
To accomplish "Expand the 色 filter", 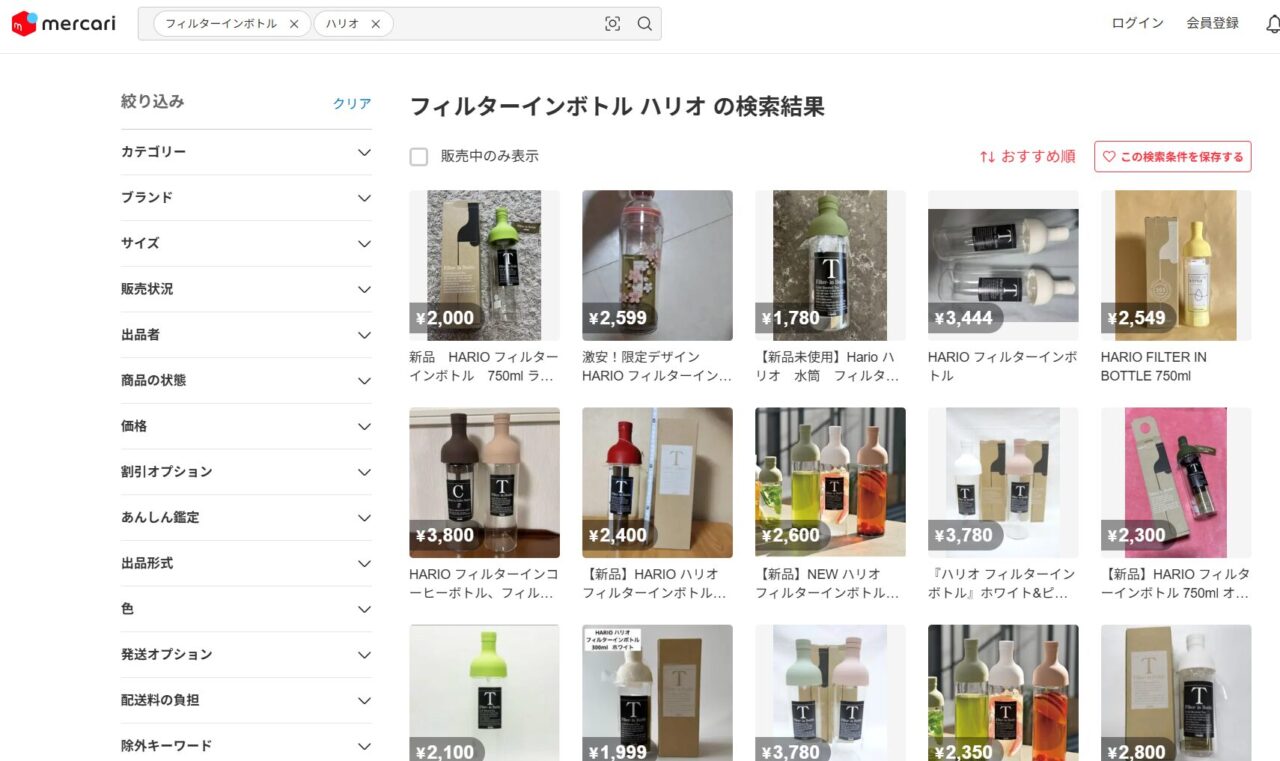I will [246, 609].
